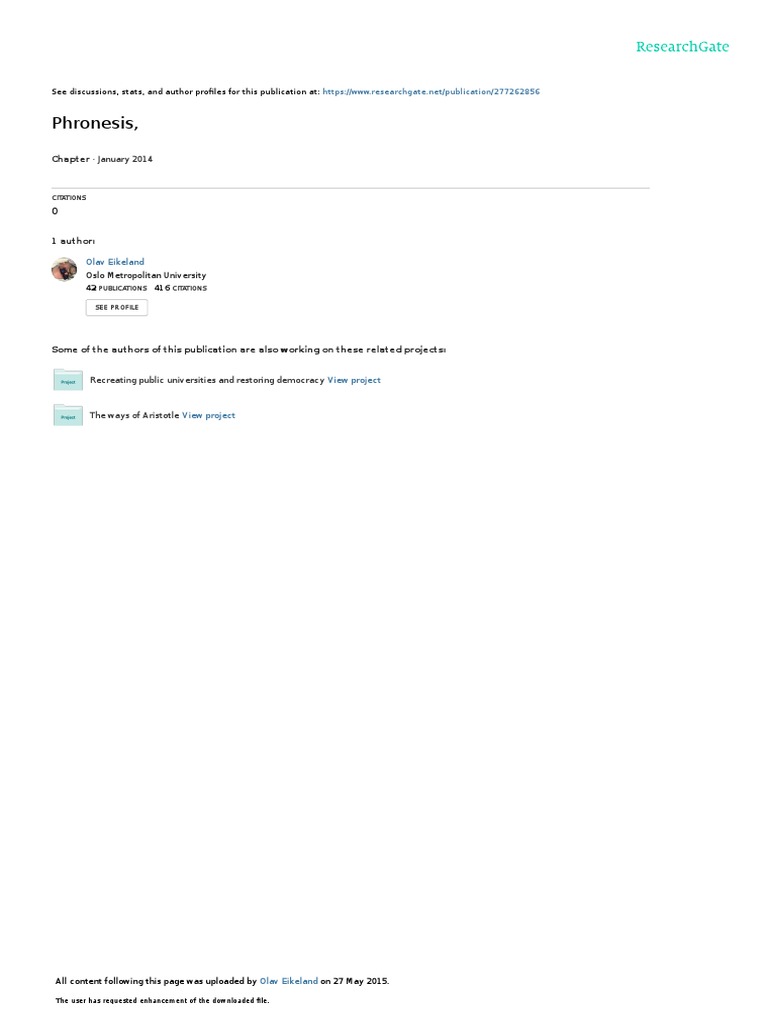
Task: Click the ResearchGate logo
Action: (x=682, y=46)
